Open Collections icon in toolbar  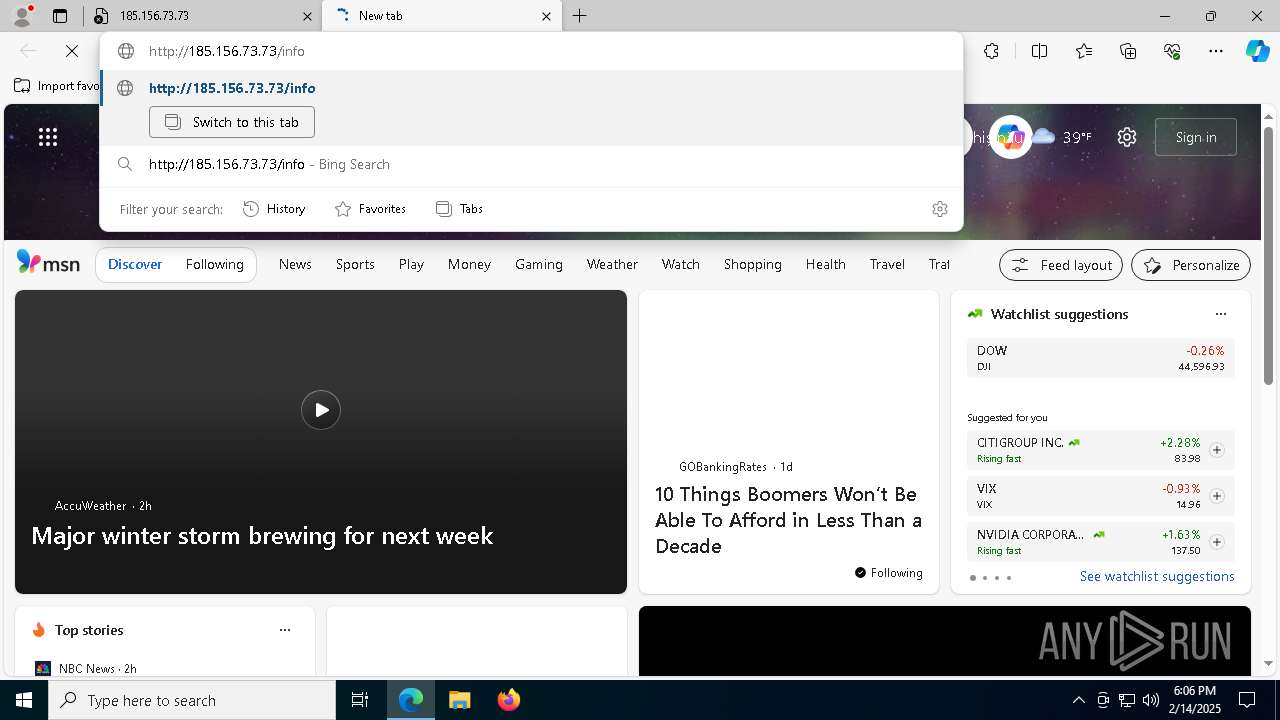(1128, 51)
